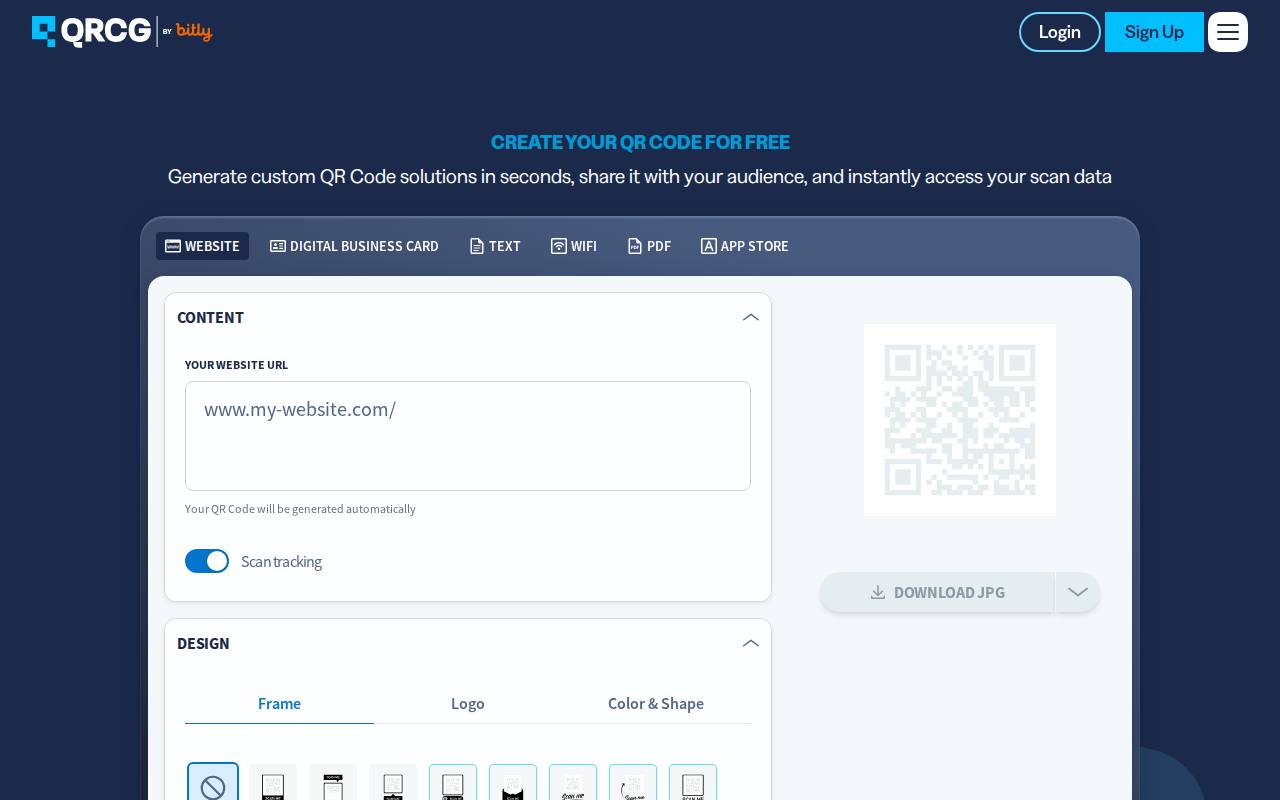Click the CONTENT section heading
Image resolution: width=1280 pixels, height=800 pixels.
(x=210, y=317)
